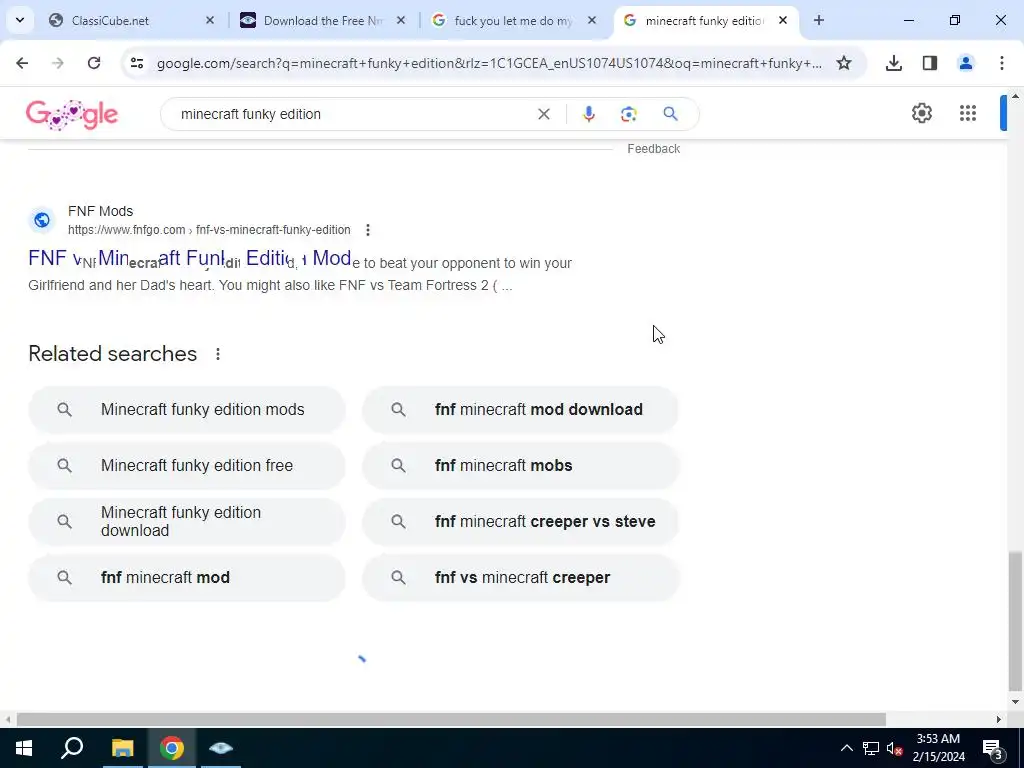Search fnf vs minecraft creeper
The height and width of the screenshot is (768, 1024).
[520, 578]
